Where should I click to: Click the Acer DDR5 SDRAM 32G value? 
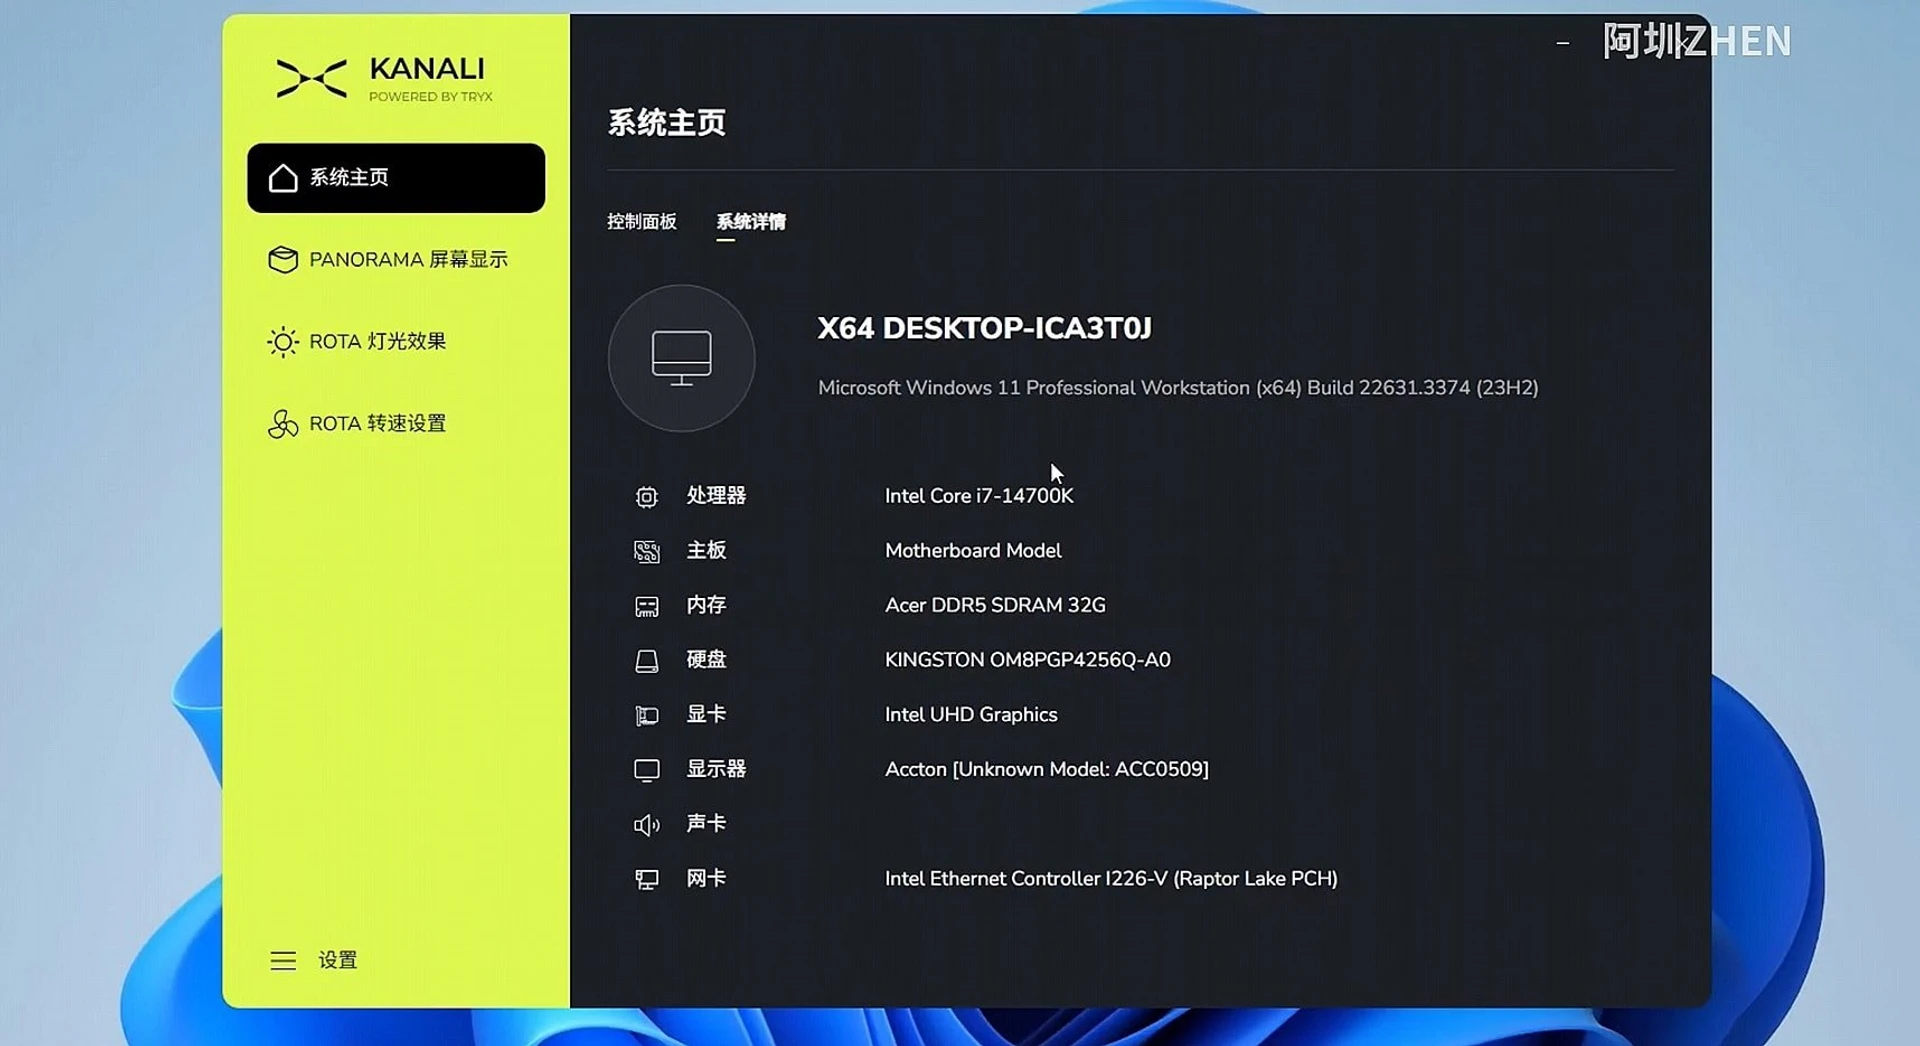(995, 605)
